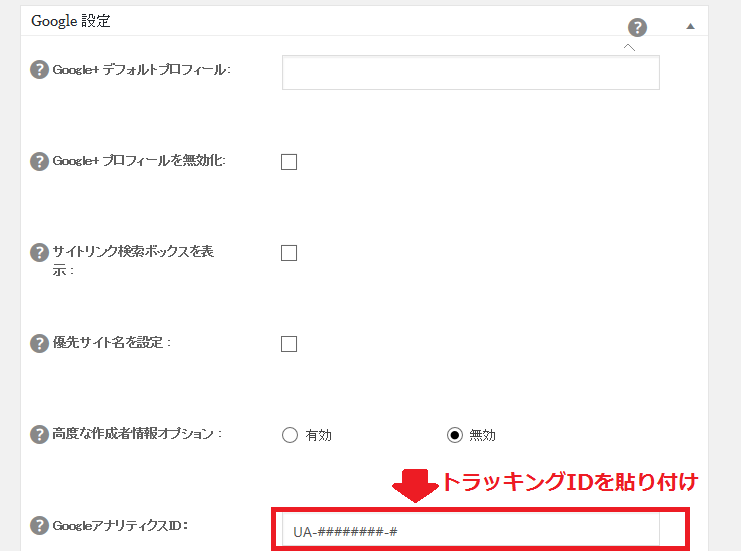This screenshot has width=741, height=551.
Task: Show help for サイトリンク検索ボックスを表示
Action: pyautogui.click(x=39, y=252)
